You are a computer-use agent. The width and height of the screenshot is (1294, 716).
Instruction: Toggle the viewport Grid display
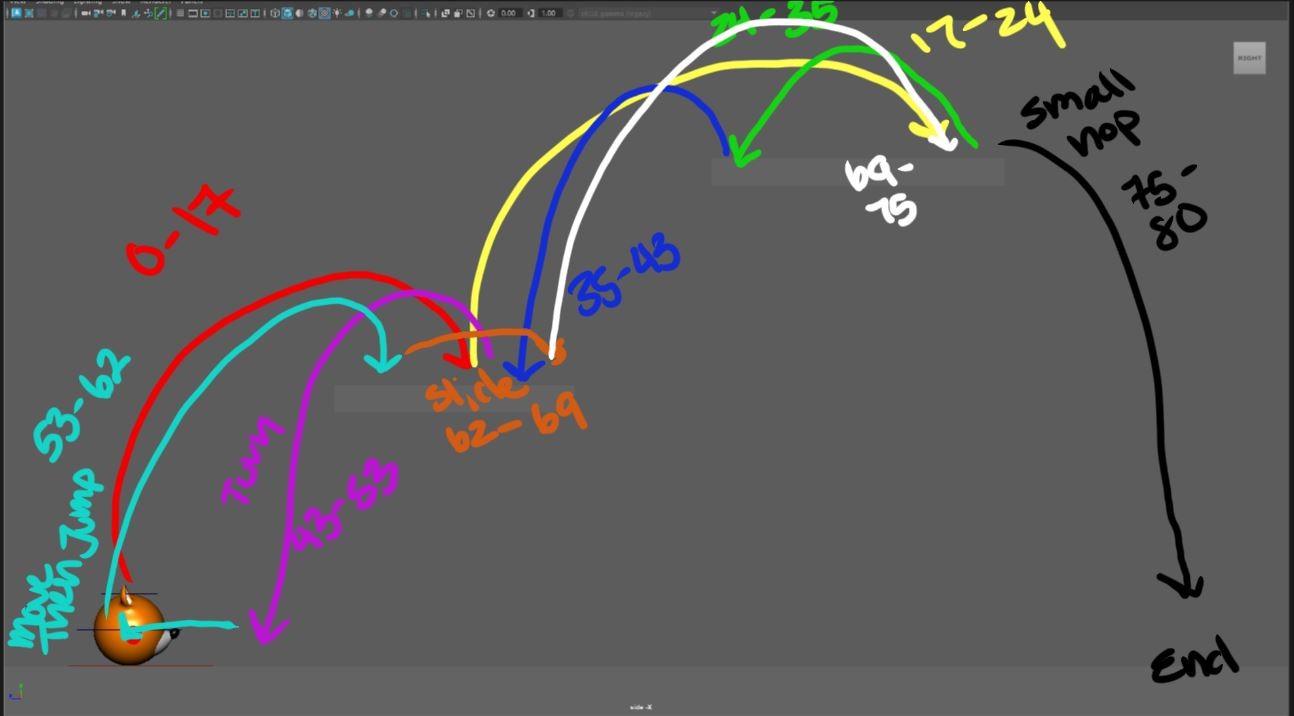(180, 13)
